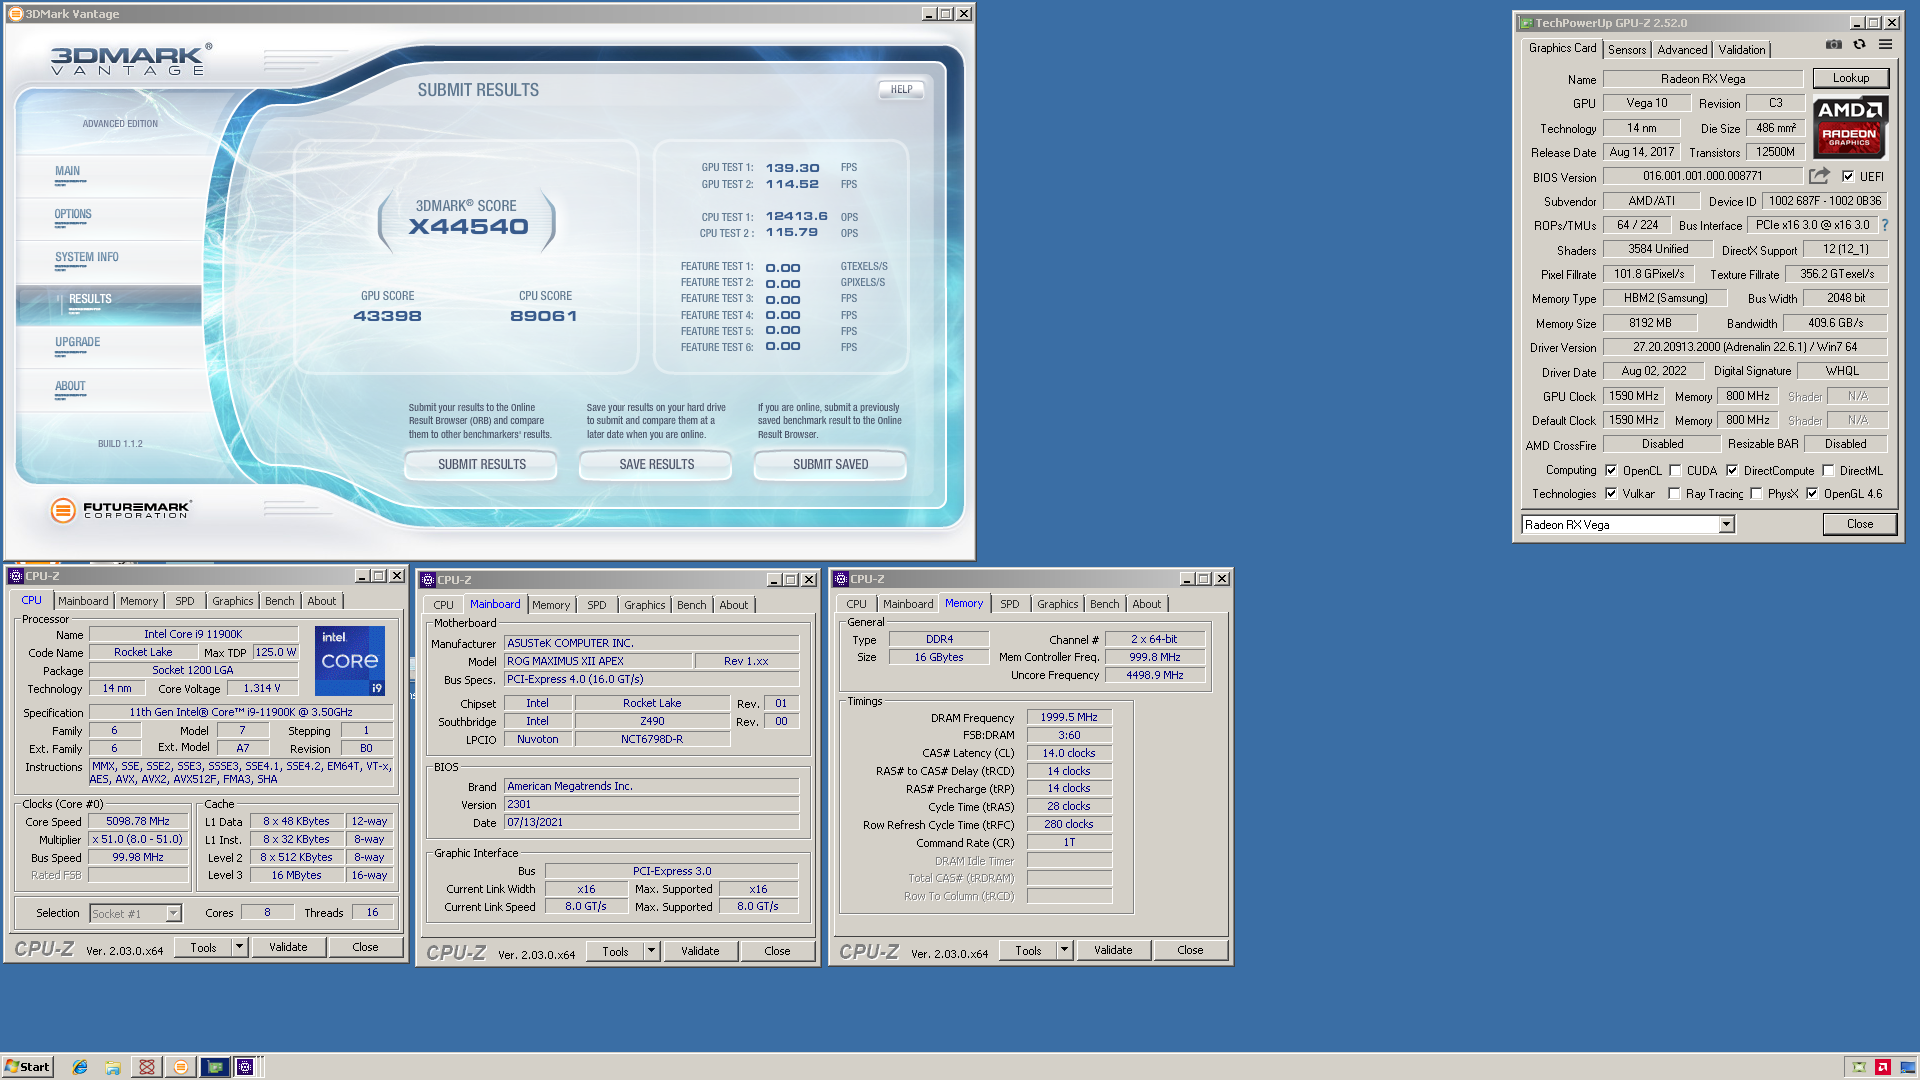Screen dimensions: 1920x1080
Task: Click the 3DMark Vantage logo
Action: point(130,60)
